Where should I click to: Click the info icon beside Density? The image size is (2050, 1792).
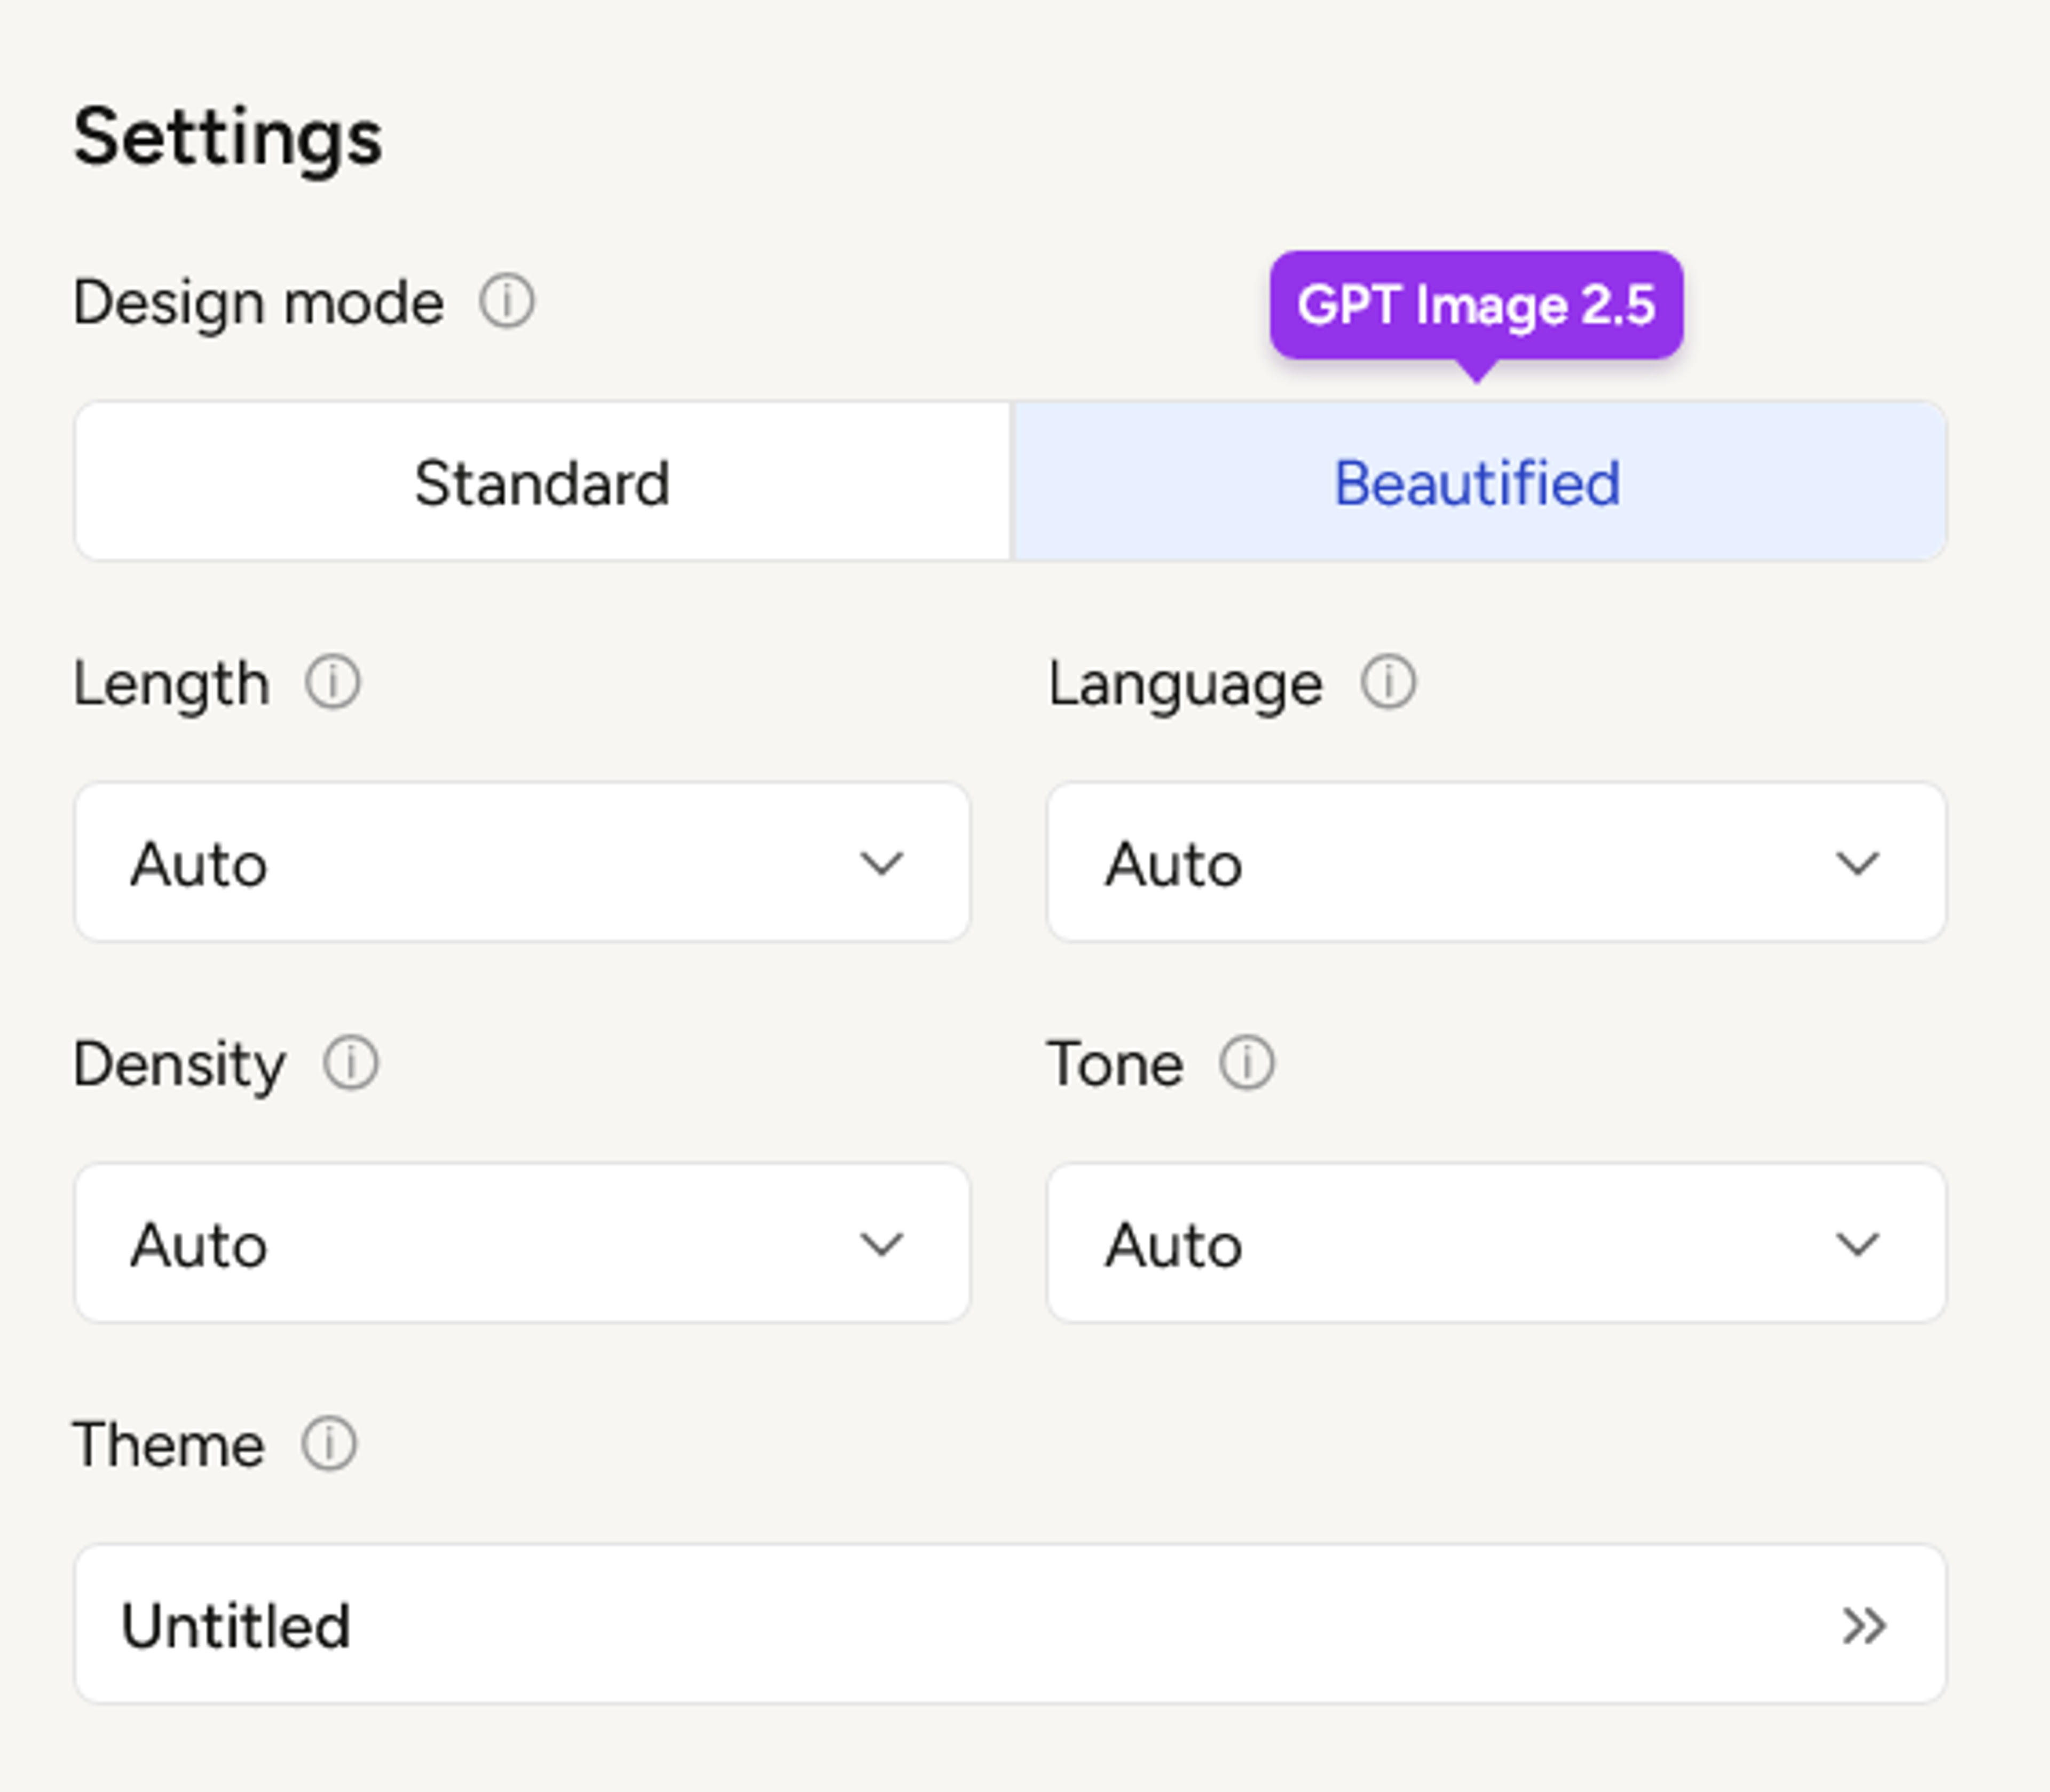click(351, 1063)
